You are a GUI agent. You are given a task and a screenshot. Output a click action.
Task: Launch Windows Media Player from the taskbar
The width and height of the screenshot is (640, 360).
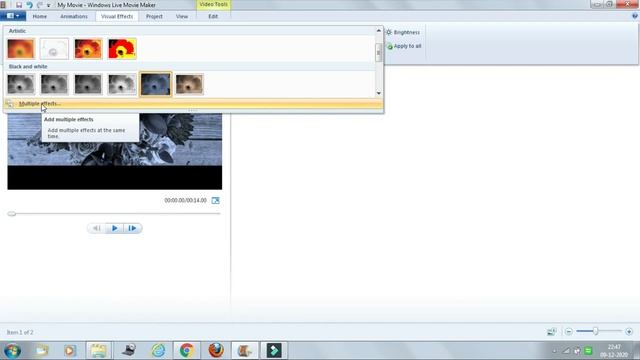point(69,351)
